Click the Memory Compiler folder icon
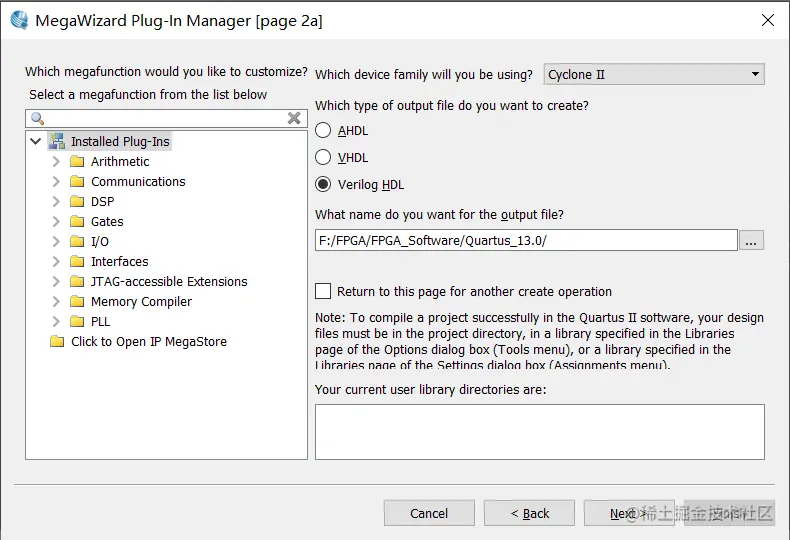 tap(77, 301)
